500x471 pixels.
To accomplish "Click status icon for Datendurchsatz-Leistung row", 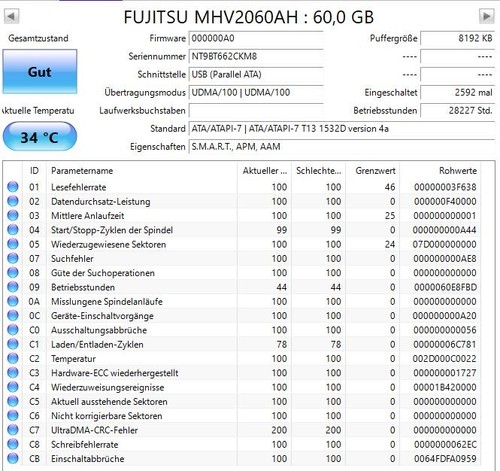I will click(13, 201).
